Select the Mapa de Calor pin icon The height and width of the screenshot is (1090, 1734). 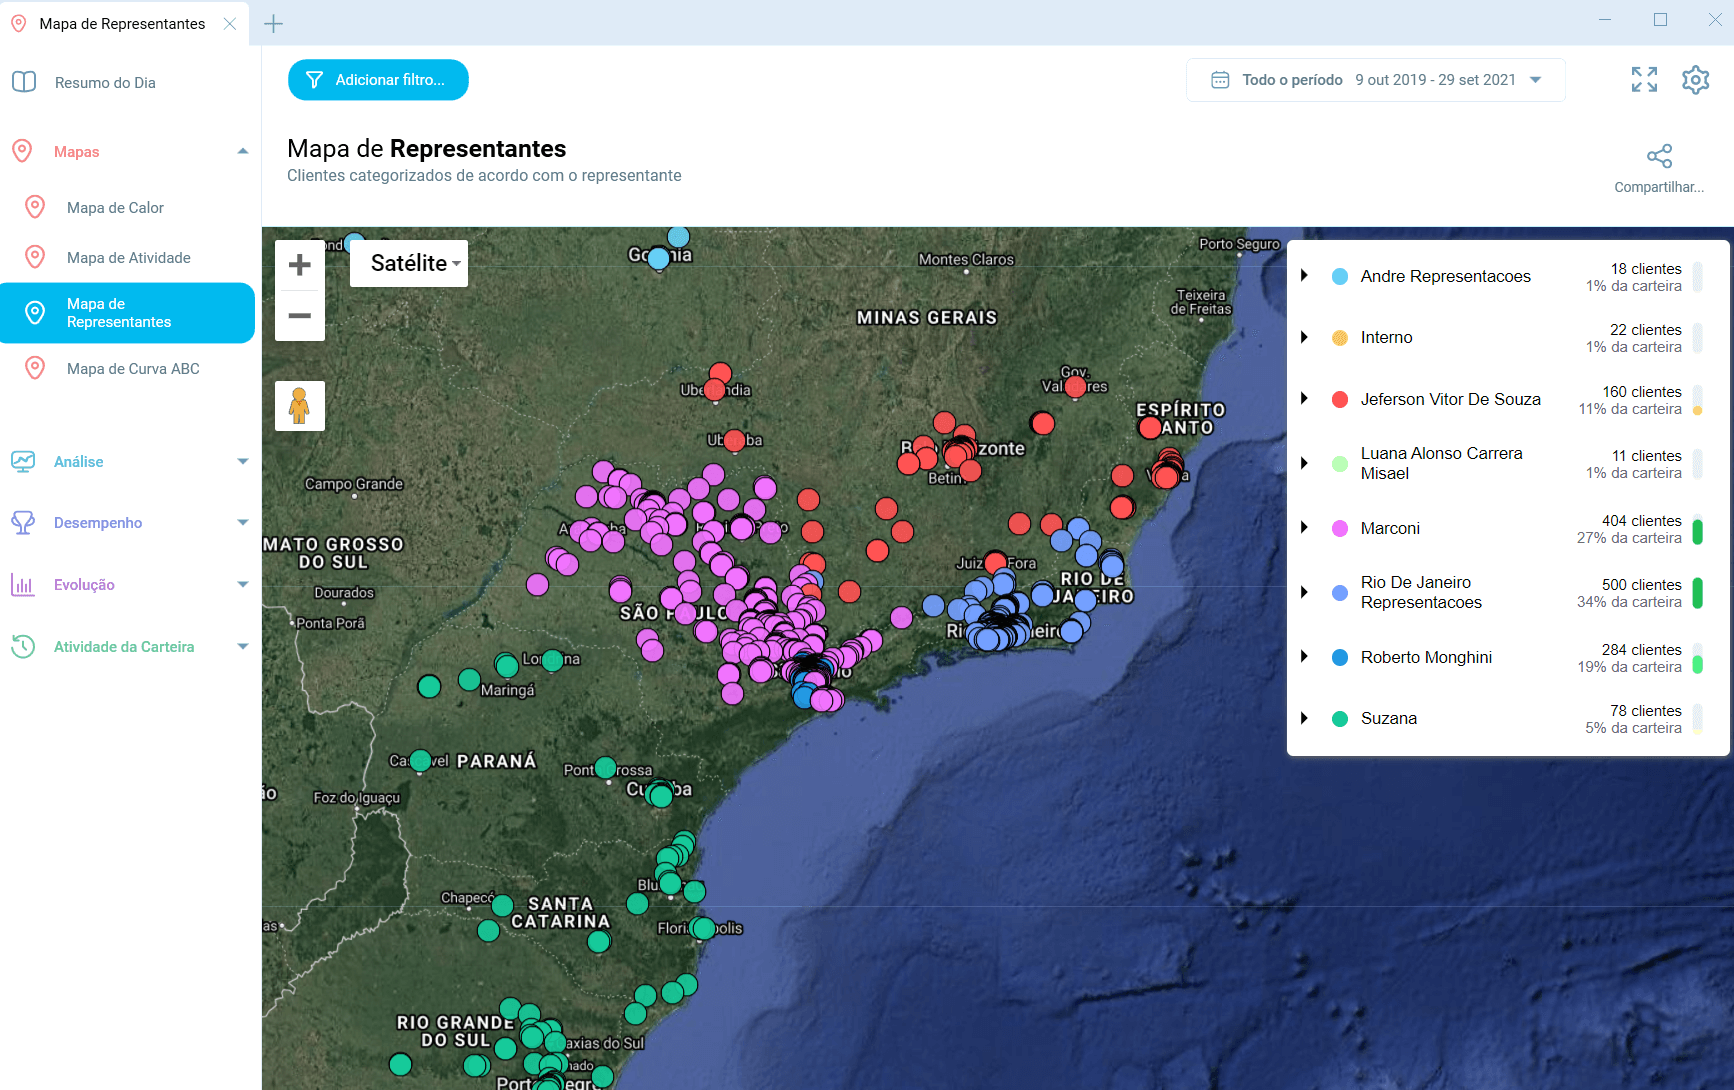pos(36,207)
